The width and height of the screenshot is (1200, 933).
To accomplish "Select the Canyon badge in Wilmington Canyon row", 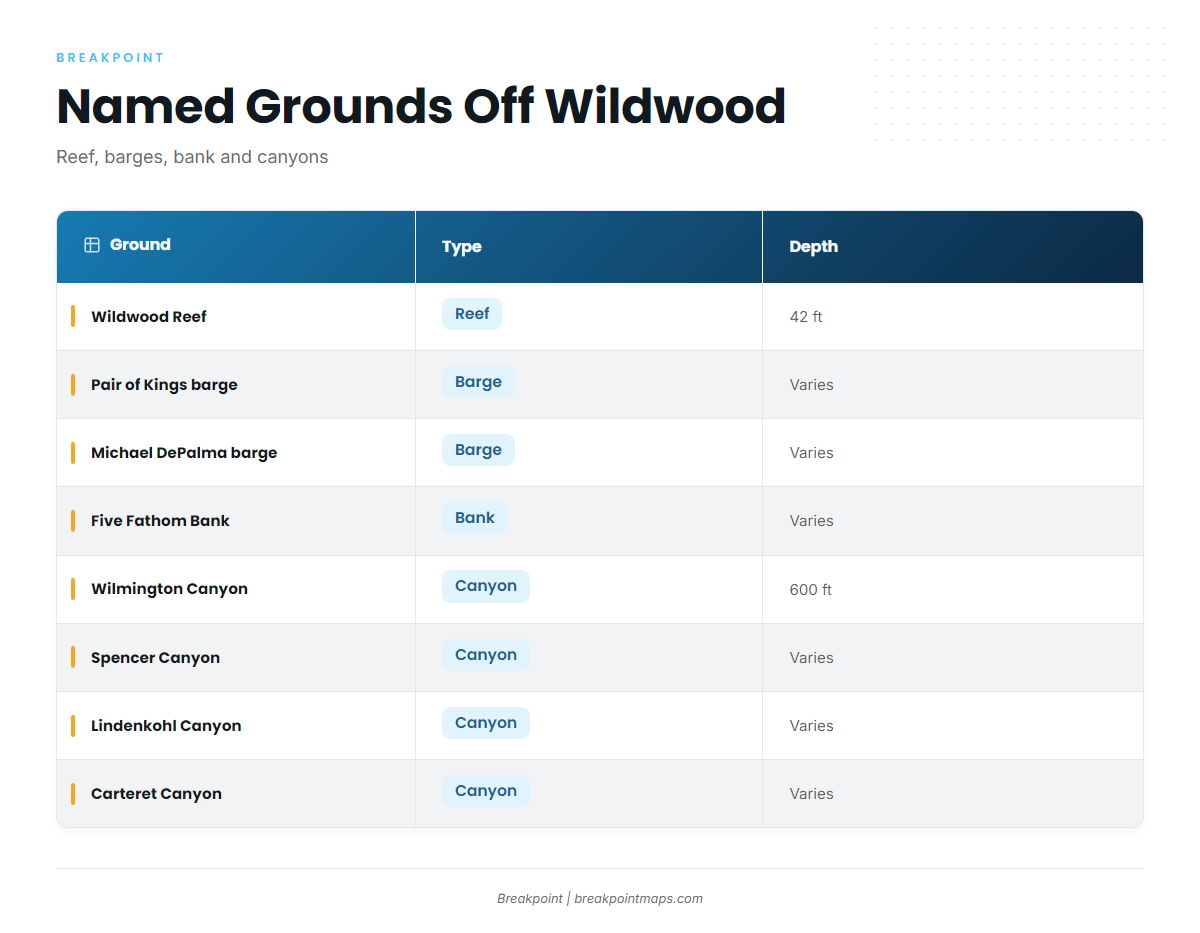I will click(x=486, y=586).
